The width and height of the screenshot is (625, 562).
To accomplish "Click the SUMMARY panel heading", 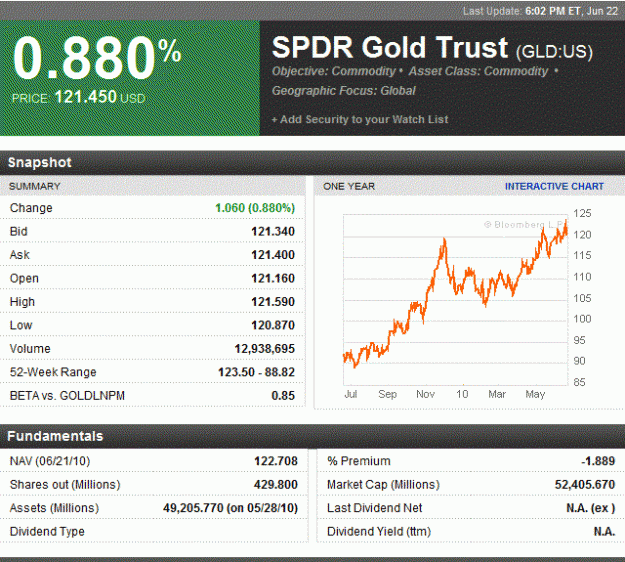I will [x=35, y=186].
